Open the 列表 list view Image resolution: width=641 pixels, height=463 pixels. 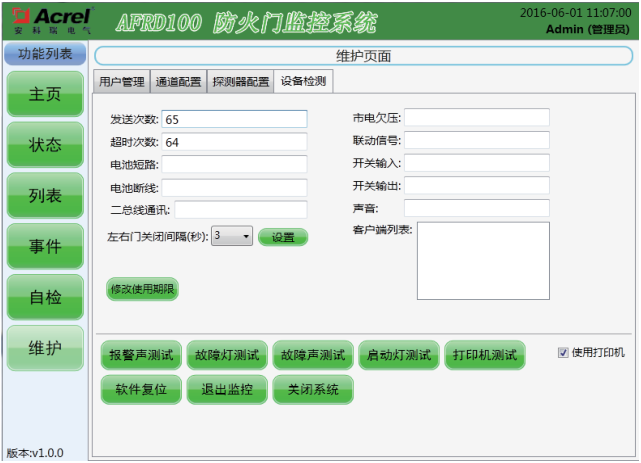44,196
